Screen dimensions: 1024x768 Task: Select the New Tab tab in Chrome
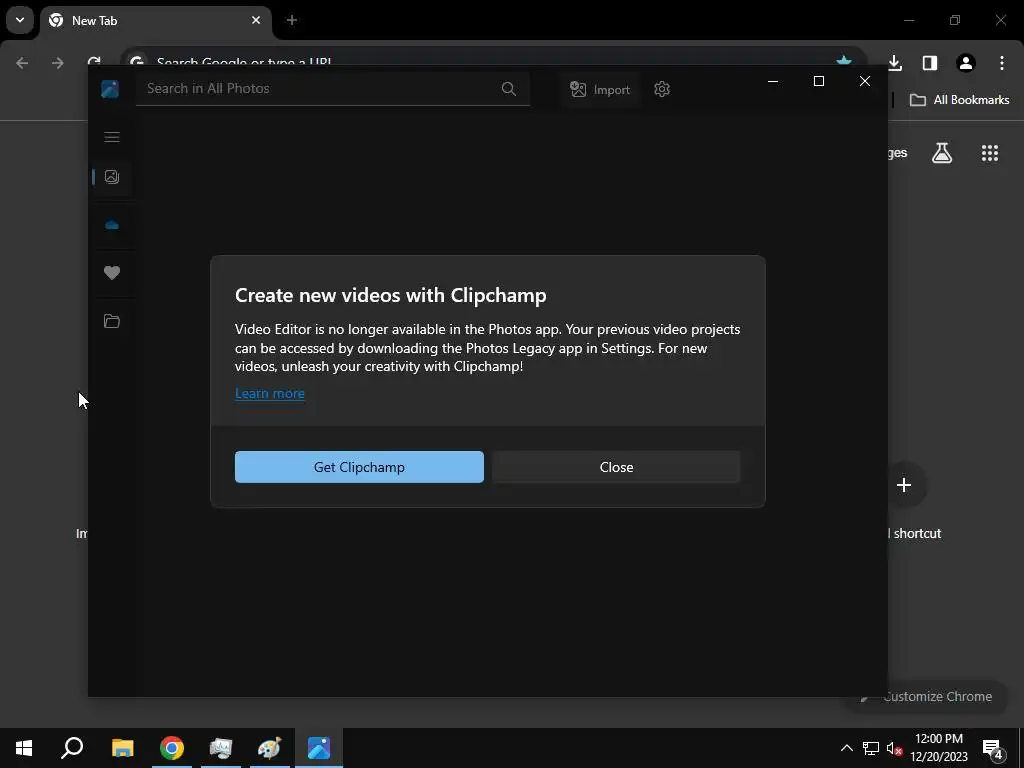tap(155, 21)
